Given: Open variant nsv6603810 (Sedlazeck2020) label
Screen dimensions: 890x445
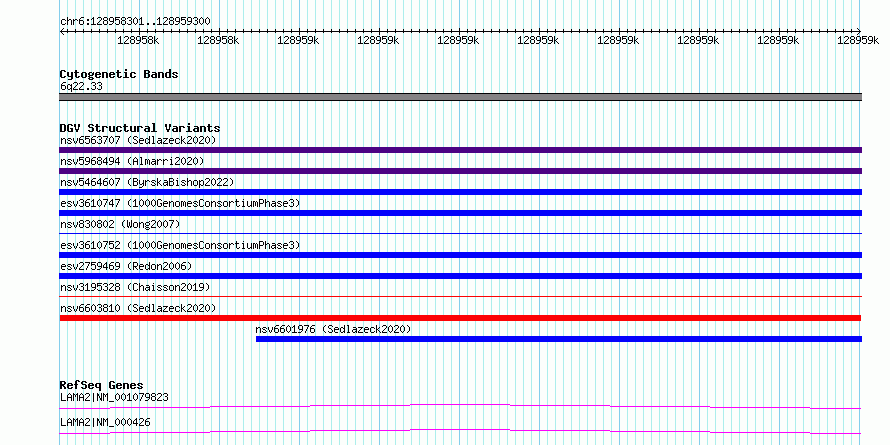Looking at the screenshot, I should click(x=138, y=308).
